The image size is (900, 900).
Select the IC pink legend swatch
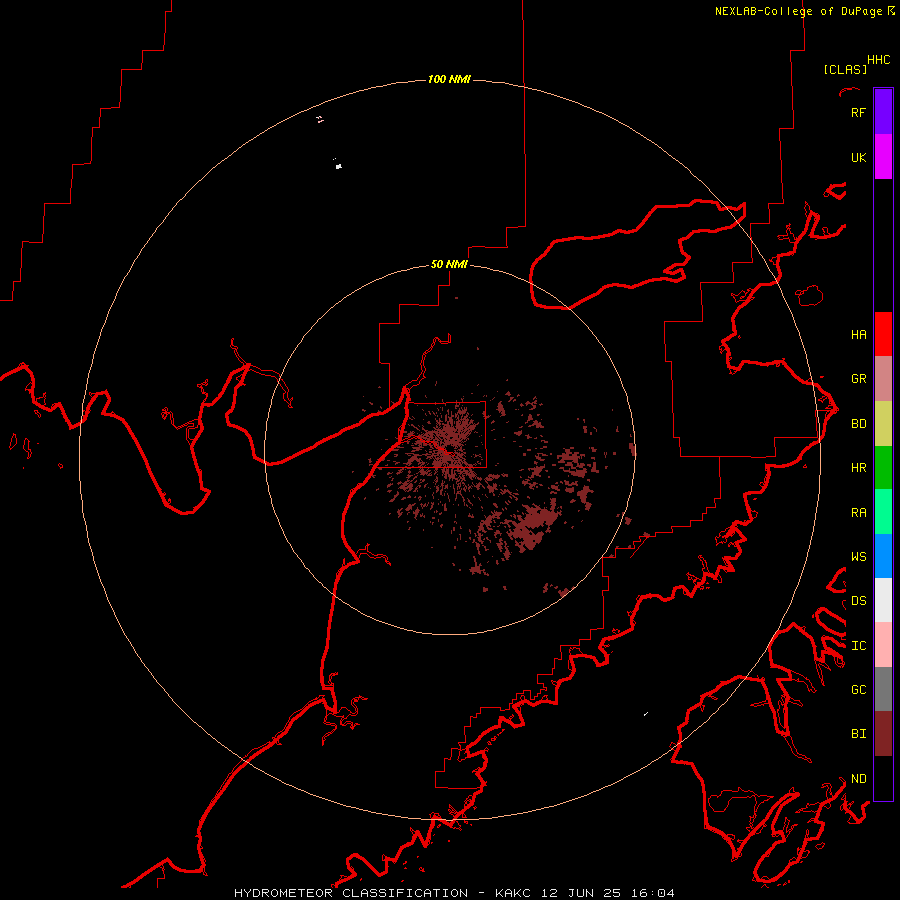coord(883,645)
